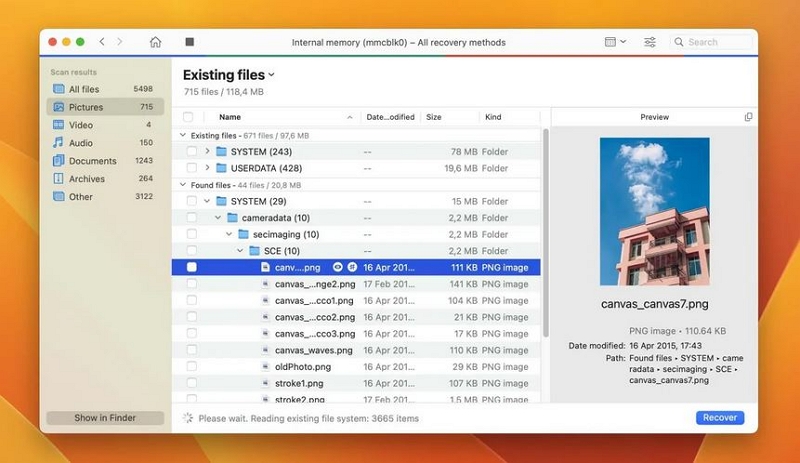Click the oldPhoto.png file icon
This screenshot has width=800, height=463.
[265, 367]
